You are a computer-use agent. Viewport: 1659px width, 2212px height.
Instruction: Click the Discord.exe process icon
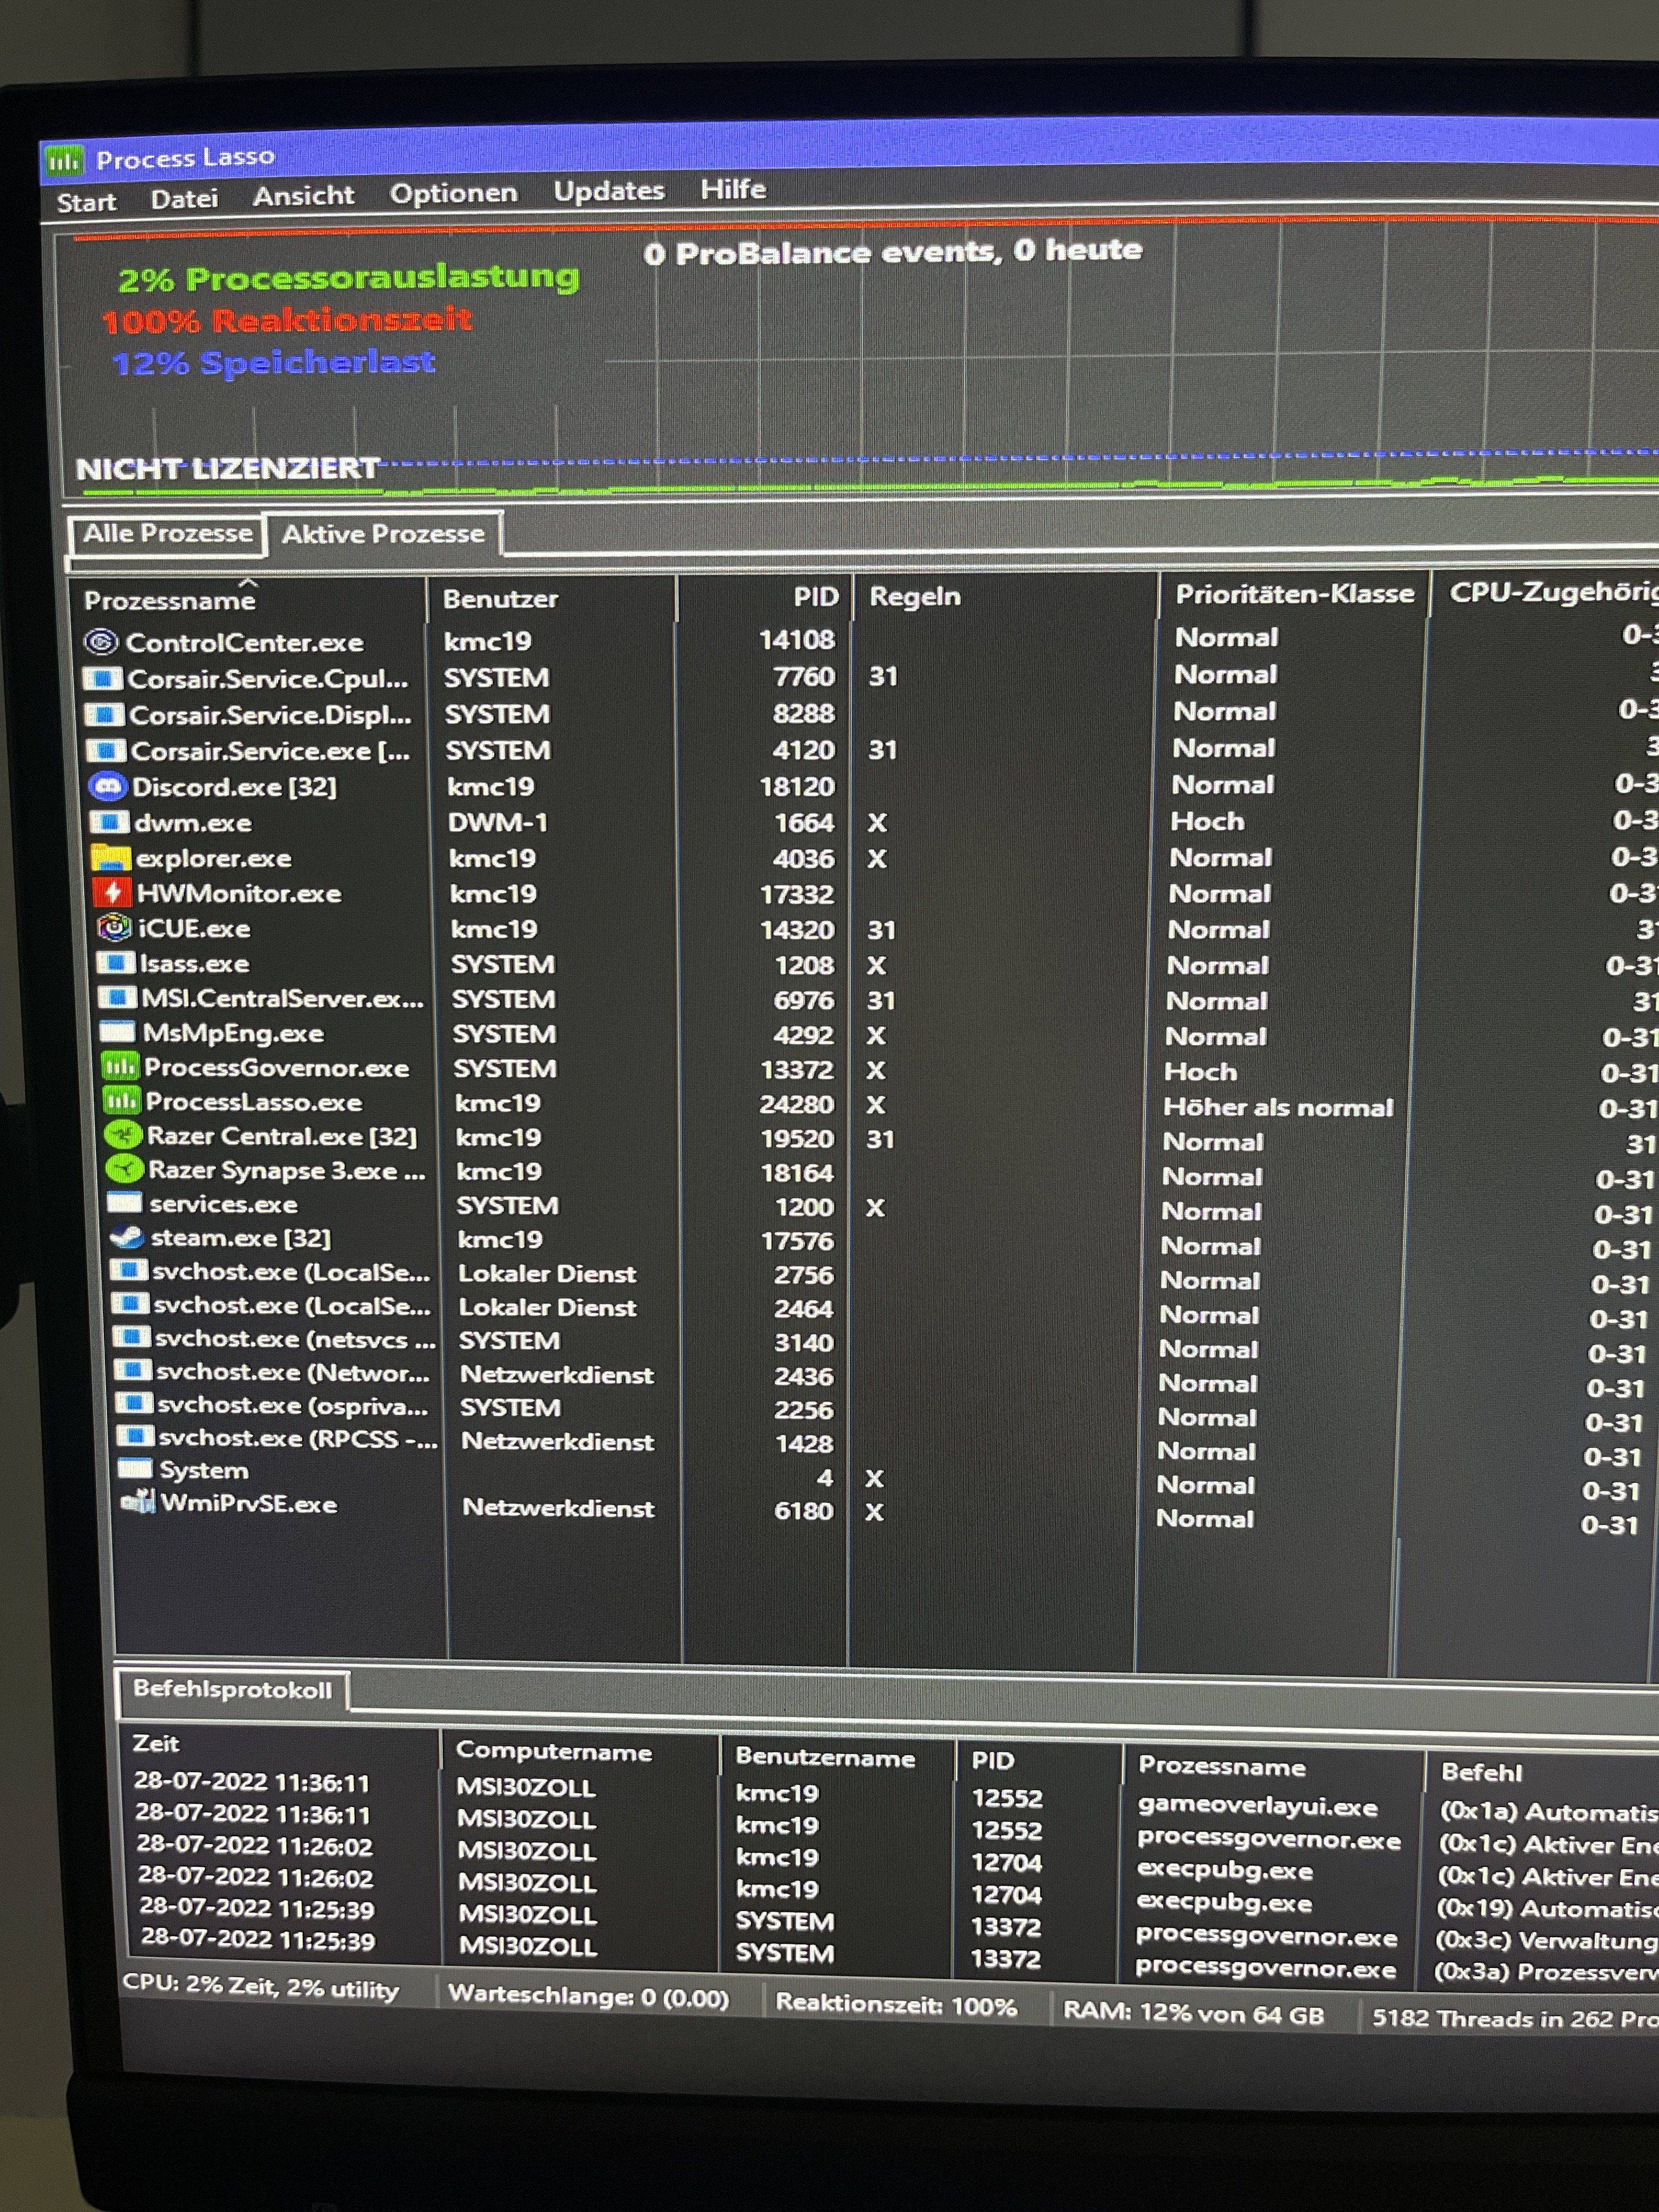tap(107, 787)
